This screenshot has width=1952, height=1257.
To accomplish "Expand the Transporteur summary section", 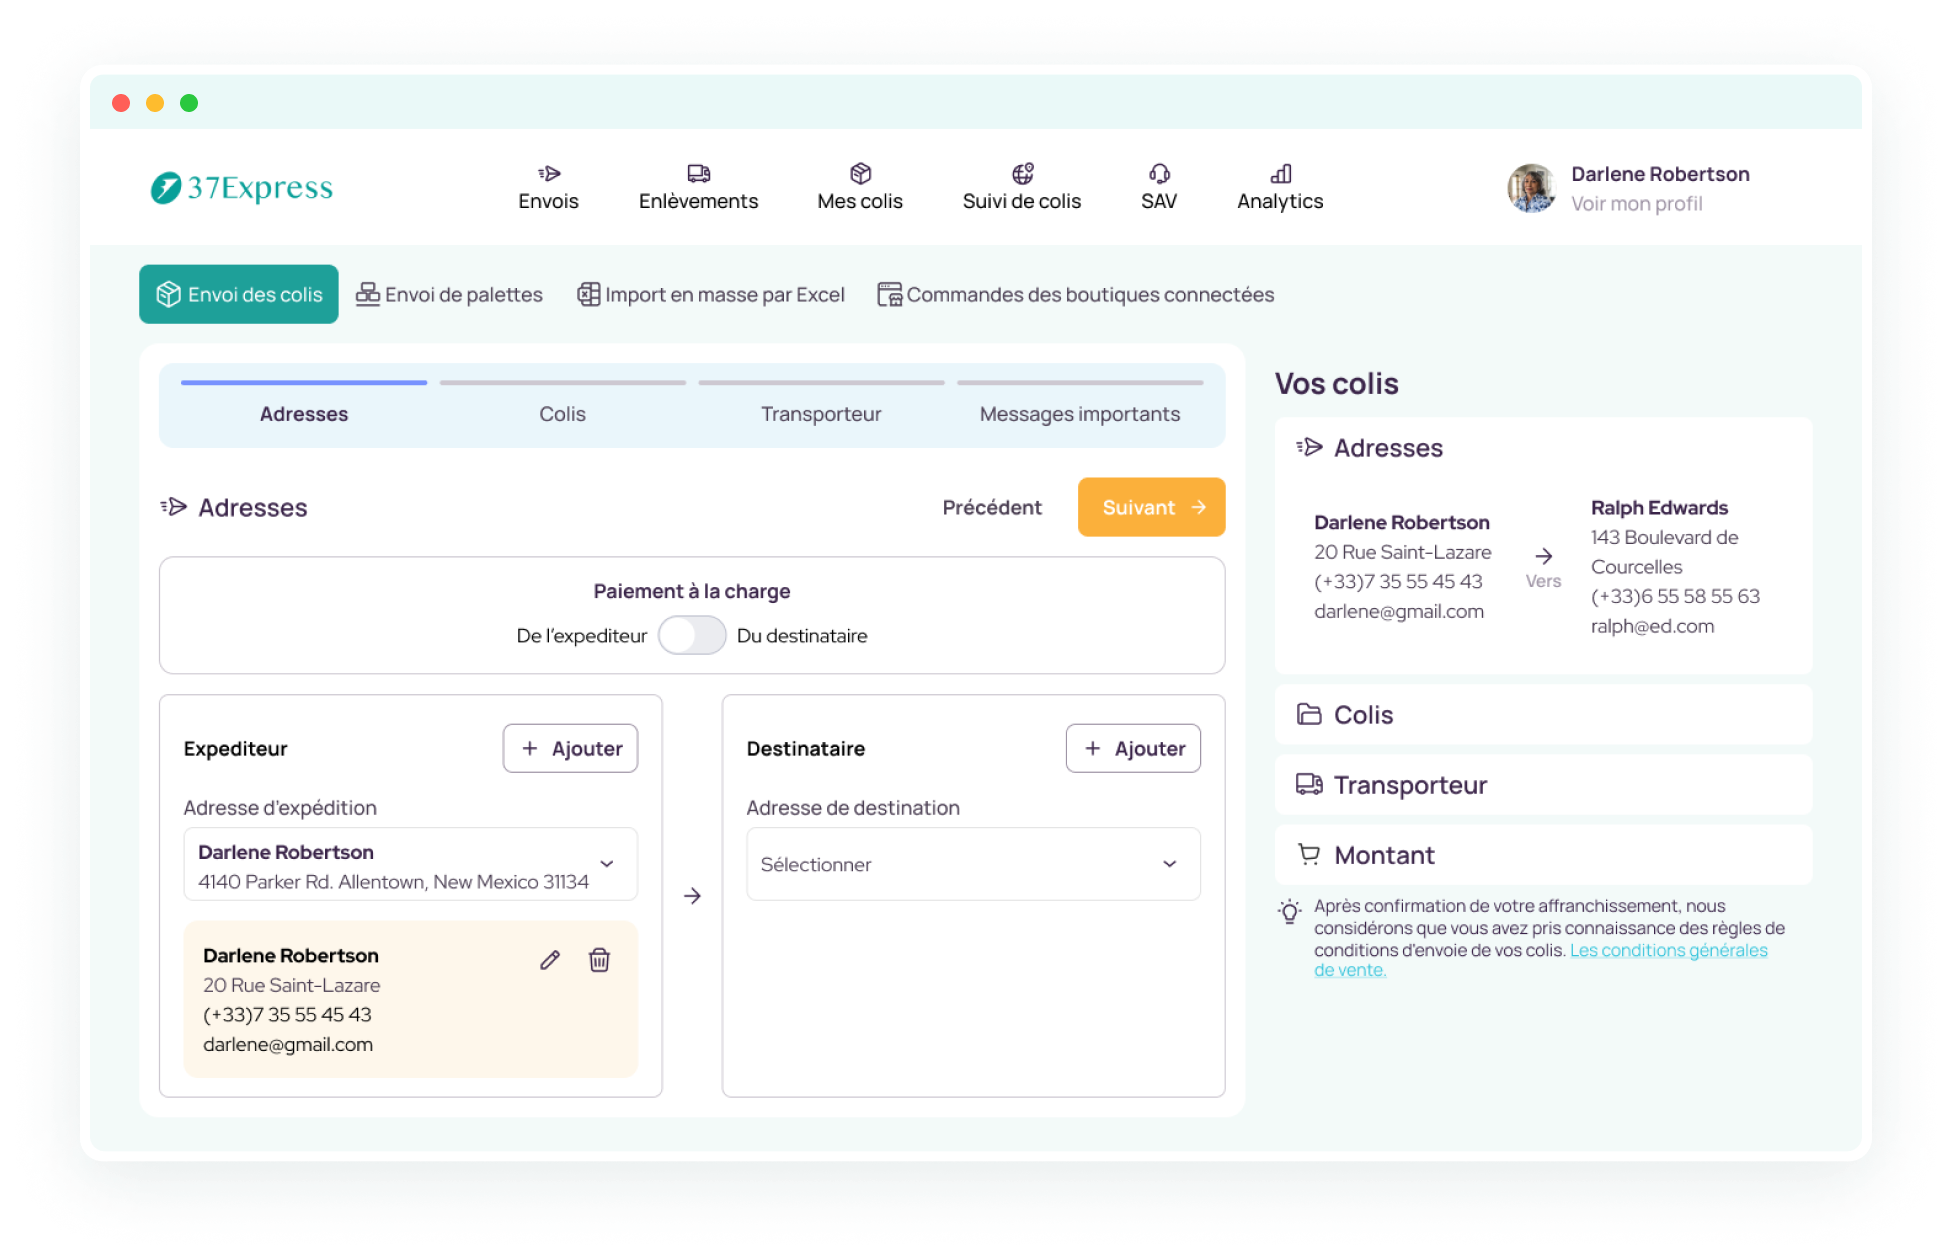I will coord(1542,785).
